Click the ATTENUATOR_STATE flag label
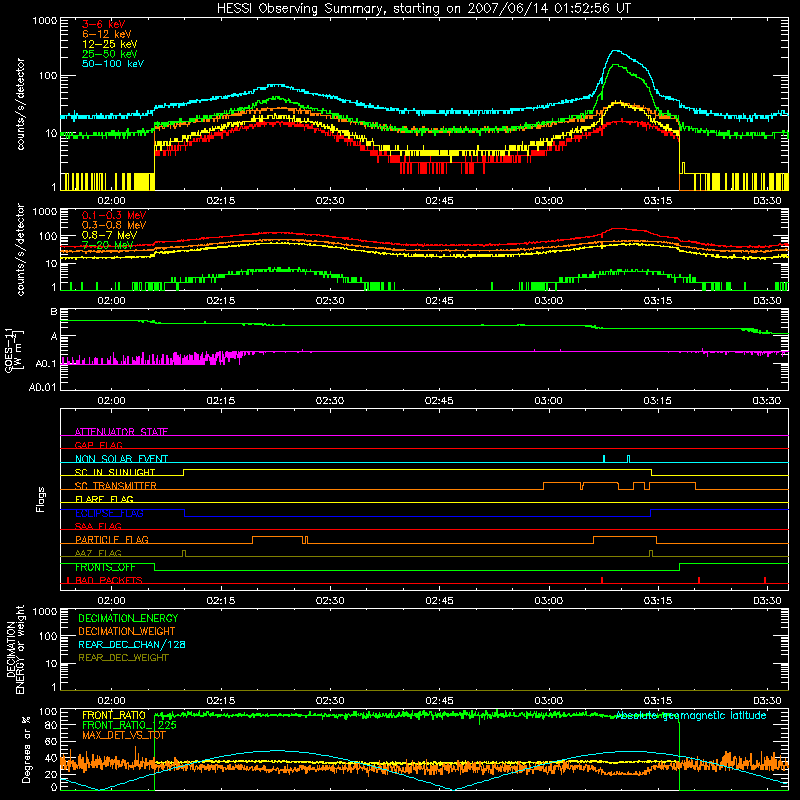 pyautogui.click(x=121, y=432)
